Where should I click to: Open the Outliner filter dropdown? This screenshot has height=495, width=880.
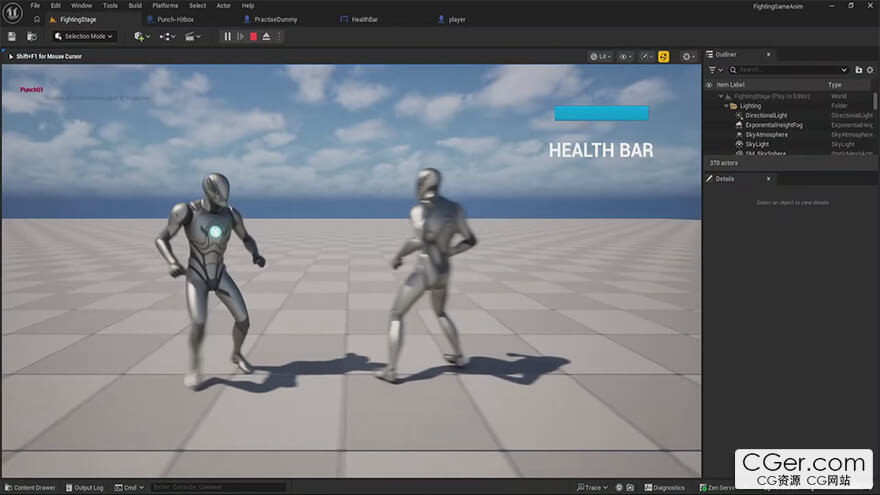[715, 70]
